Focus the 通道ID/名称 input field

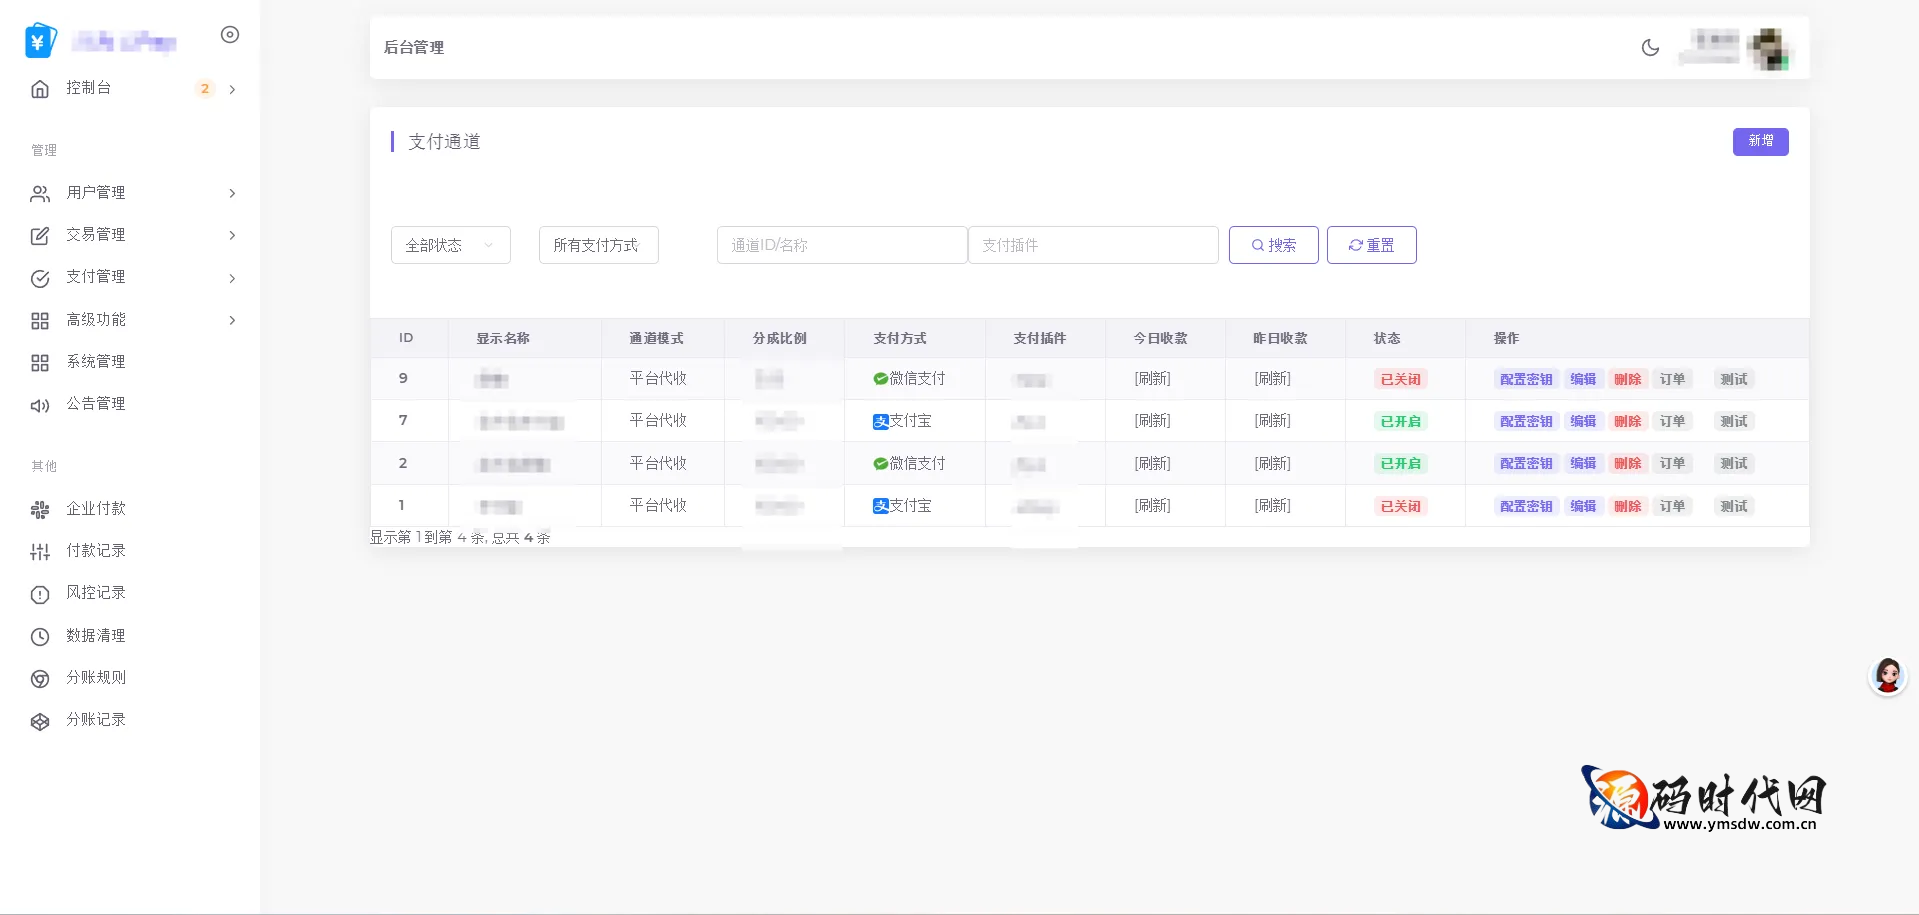pos(841,245)
